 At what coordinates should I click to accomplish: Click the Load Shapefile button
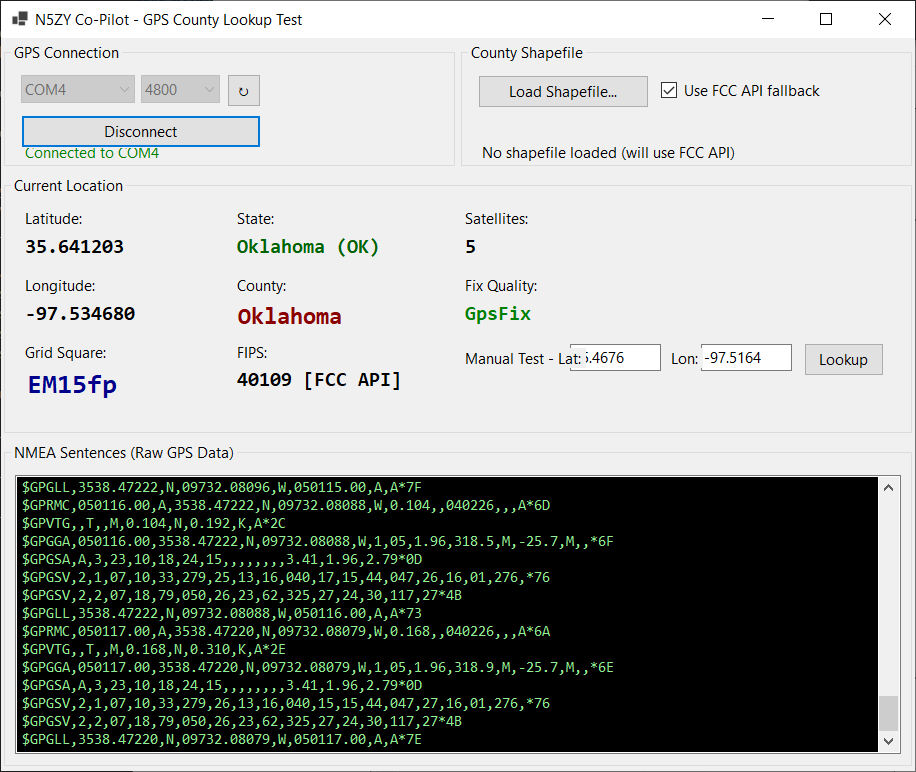click(x=563, y=92)
